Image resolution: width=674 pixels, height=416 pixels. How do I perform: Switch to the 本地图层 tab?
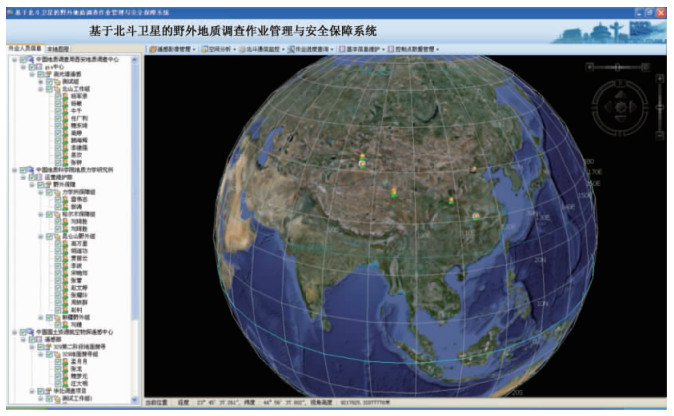(x=58, y=49)
